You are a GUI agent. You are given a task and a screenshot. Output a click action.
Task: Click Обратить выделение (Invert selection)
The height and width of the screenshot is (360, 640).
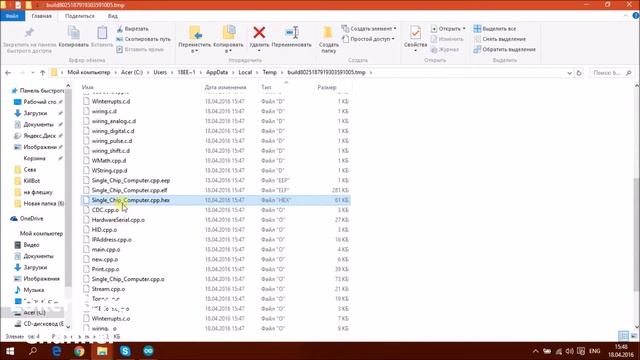tap(504, 49)
